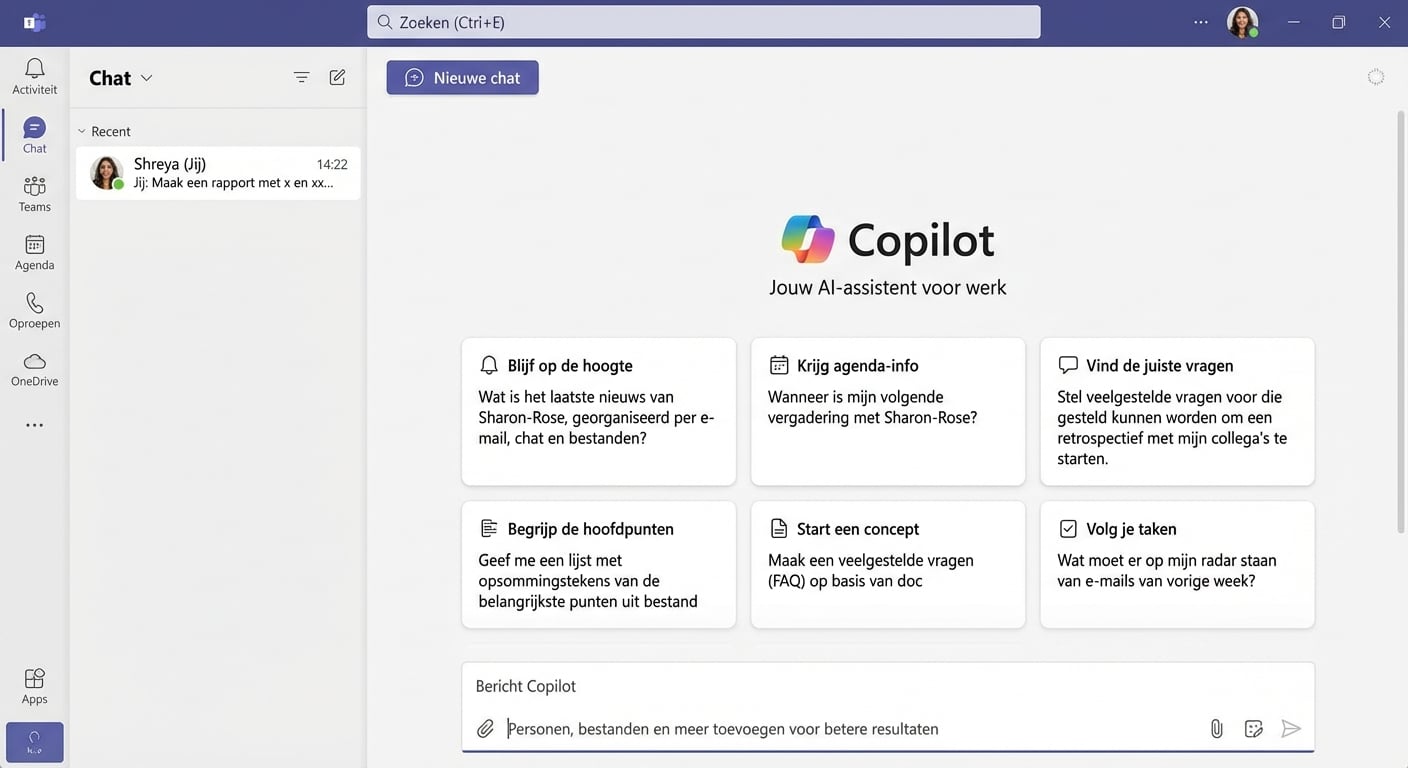Open the title bar more options menu
This screenshot has width=1408, height=768.
click(1200, 21)
